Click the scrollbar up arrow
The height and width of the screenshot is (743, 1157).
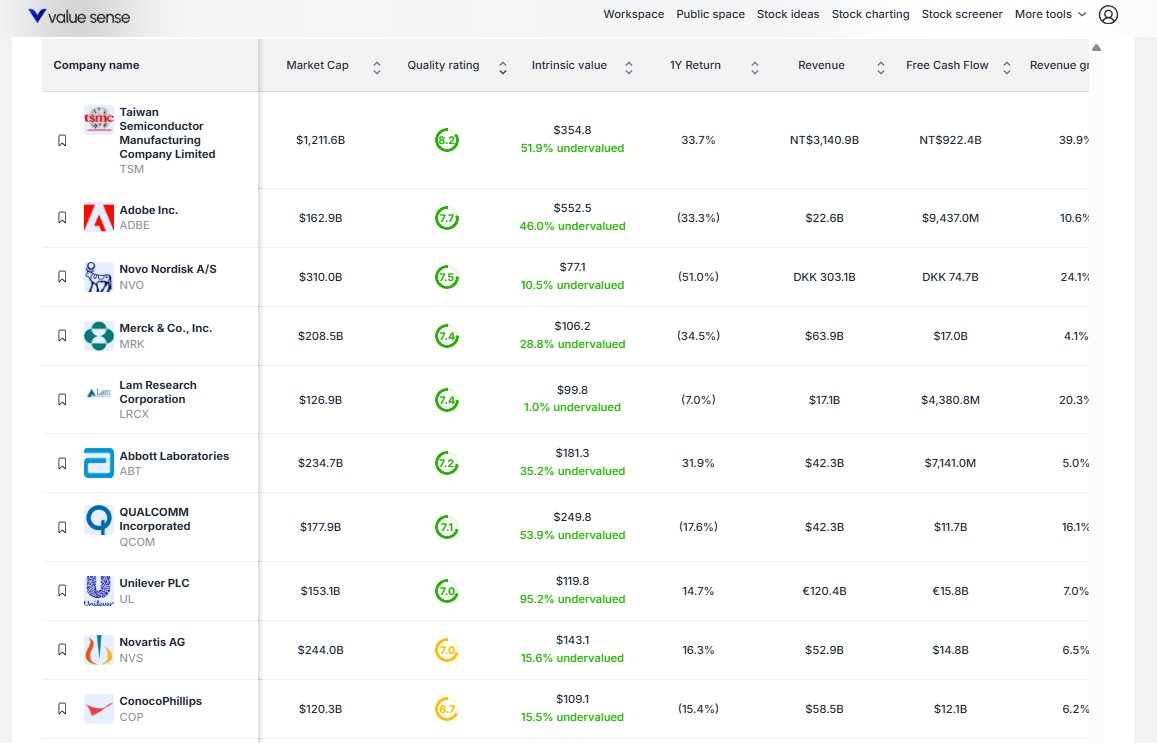(1096, 47)
